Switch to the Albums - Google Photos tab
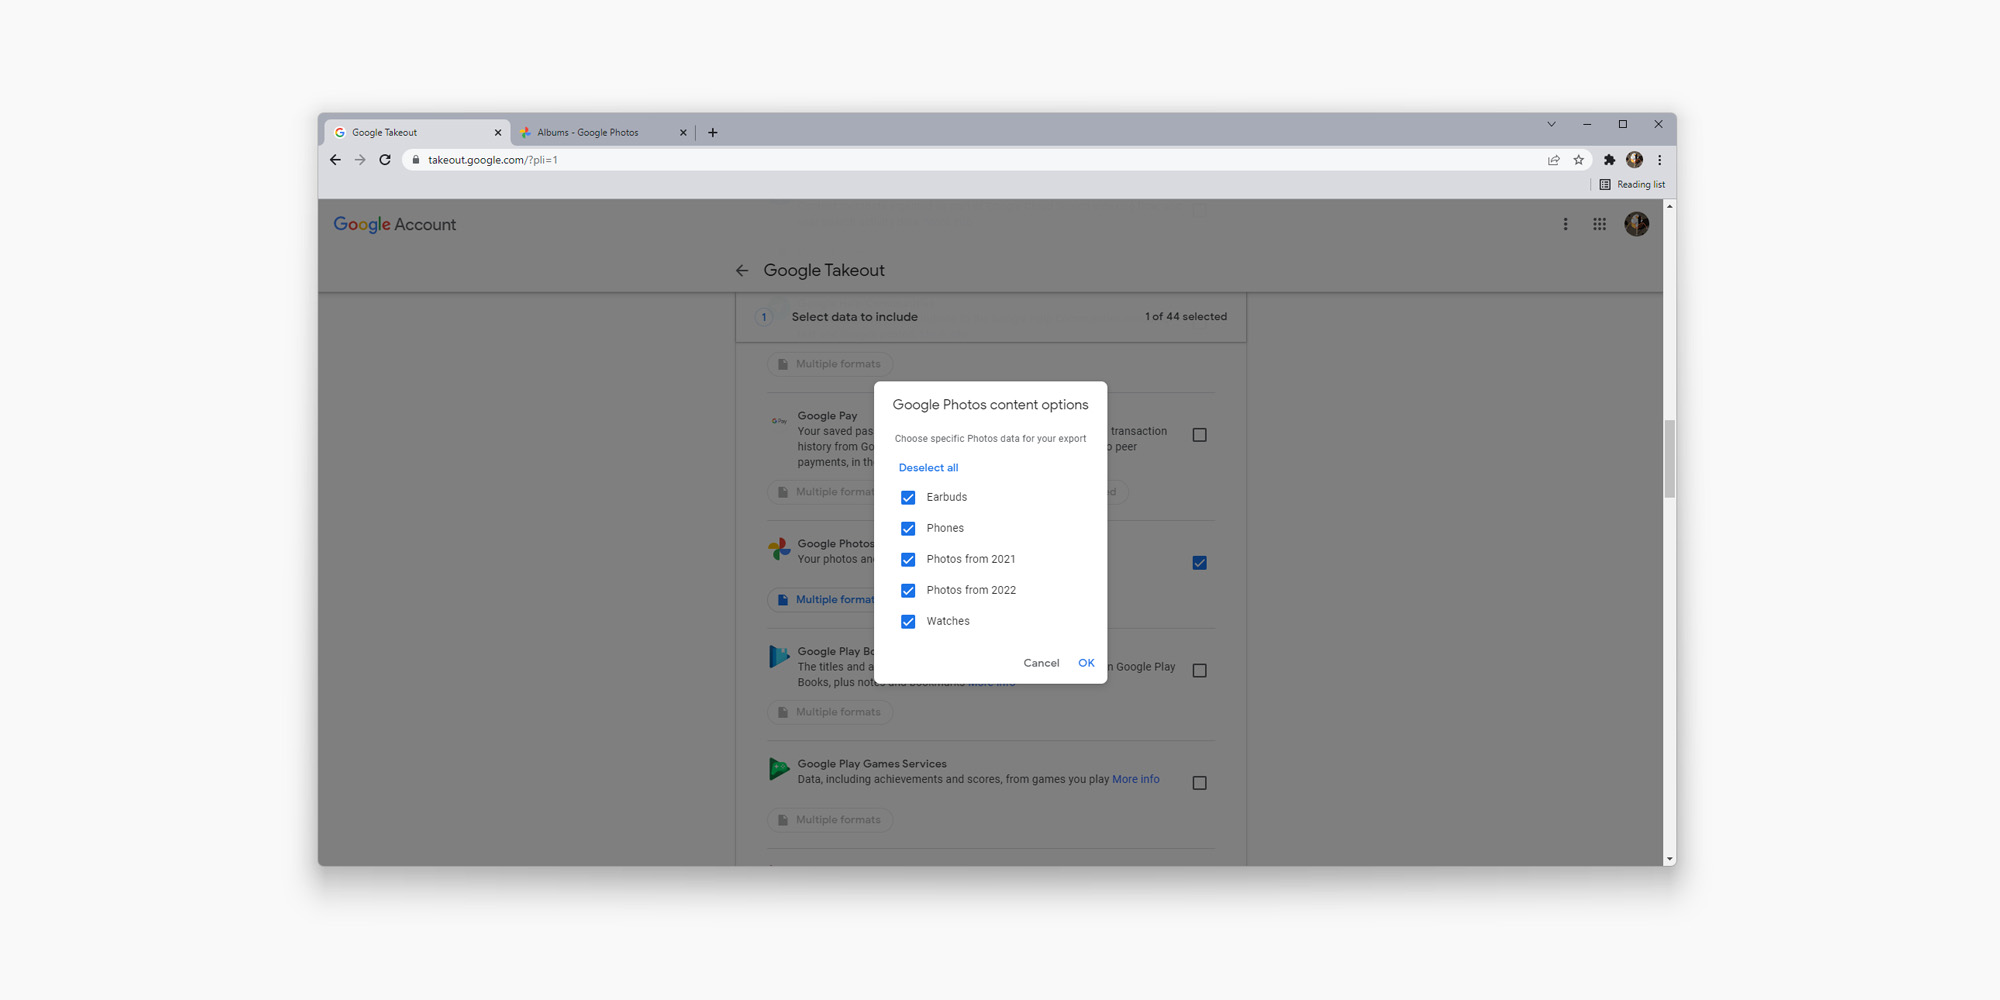This screenshot has height=1000, width=2000. pyautogui.click(x=590, y=131)
